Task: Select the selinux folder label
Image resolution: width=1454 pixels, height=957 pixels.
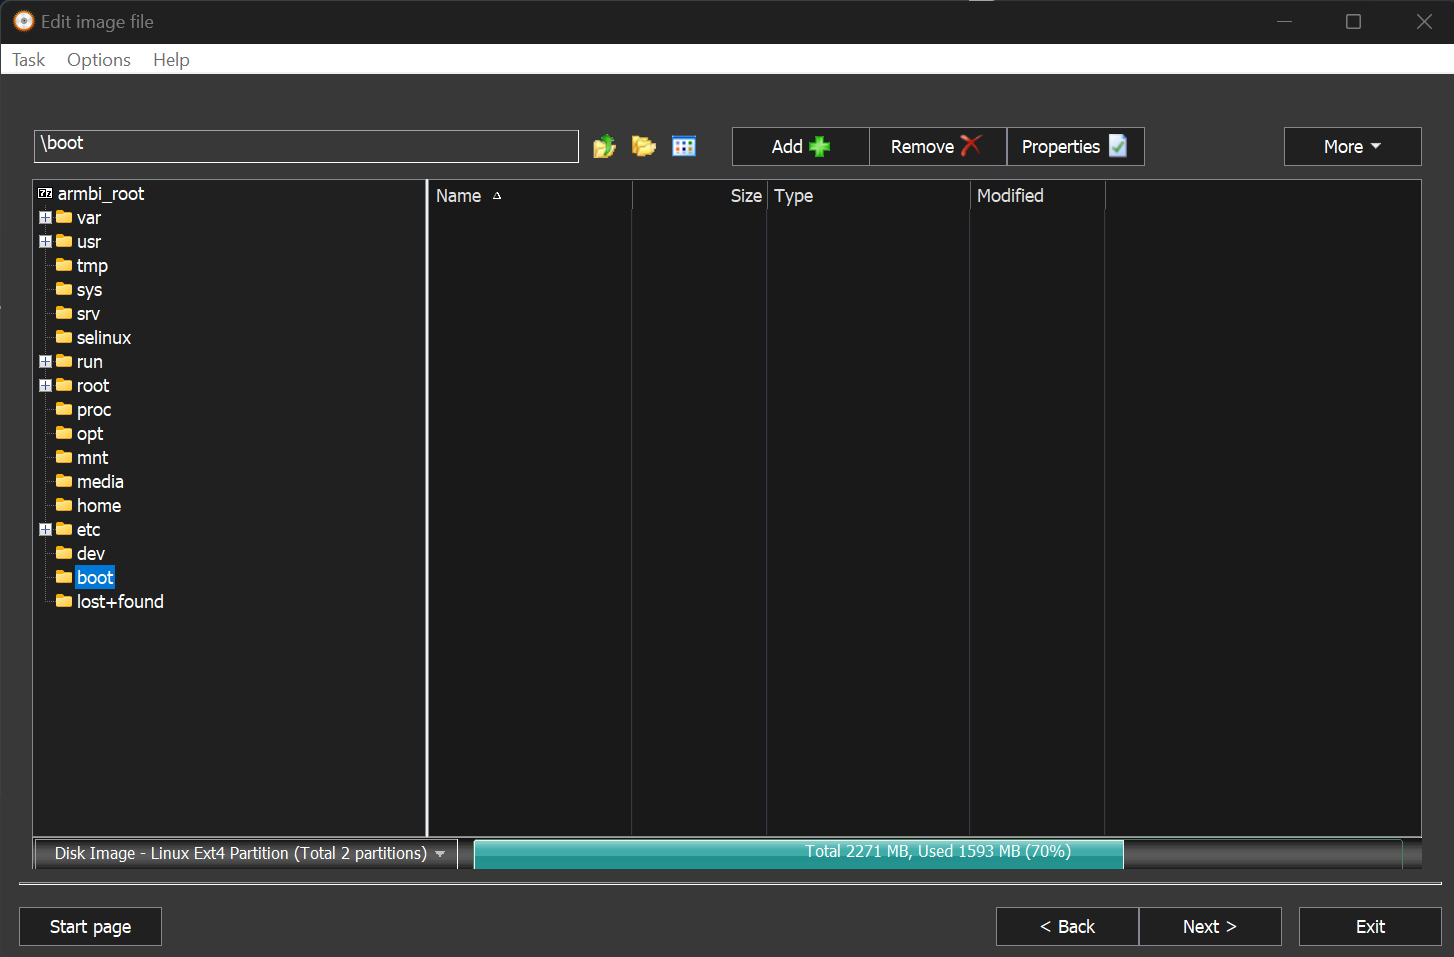Action: (x=104, y=337)
